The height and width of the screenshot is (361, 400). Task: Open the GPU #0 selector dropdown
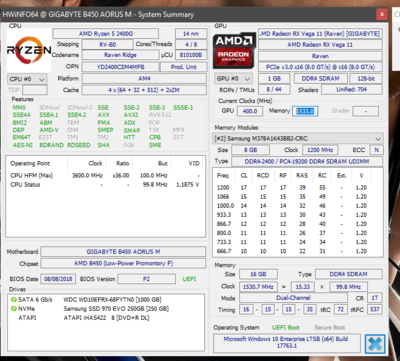tap(233, 79)
